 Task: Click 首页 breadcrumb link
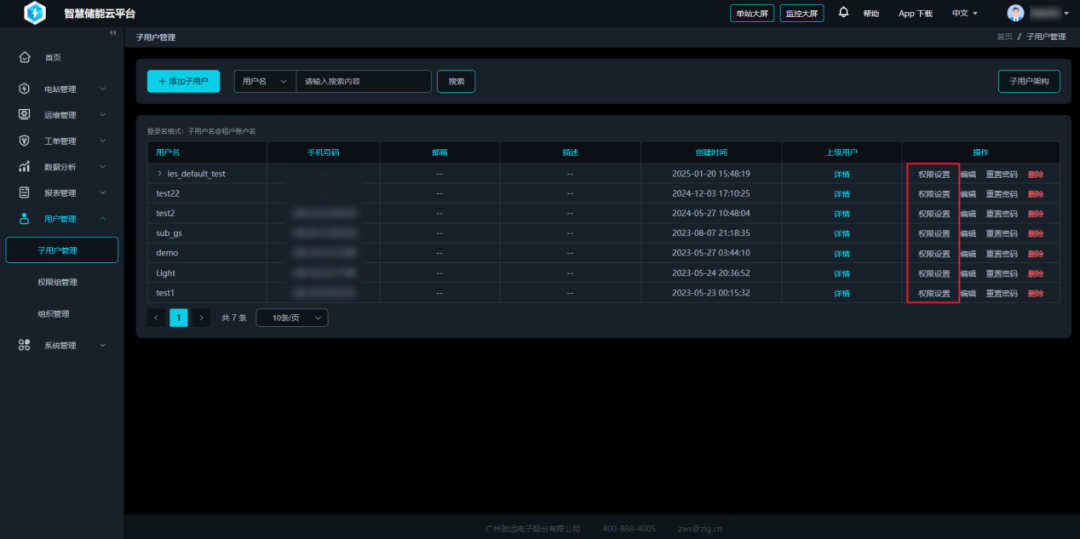[1004, 37]
